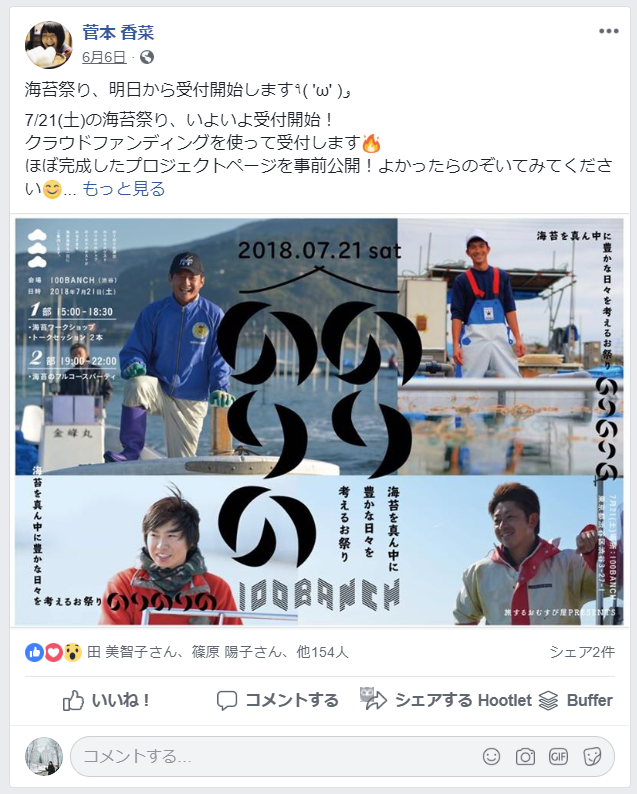Click the シェアする share button
Image resolution: width=637 pixels, height=794 pixels.
pyautogui.click(x=433, y=700)
